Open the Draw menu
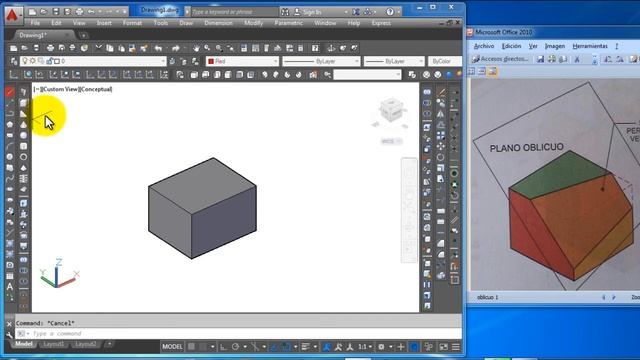This screenshot has width=640, height=360. click(x=186, y=23)
